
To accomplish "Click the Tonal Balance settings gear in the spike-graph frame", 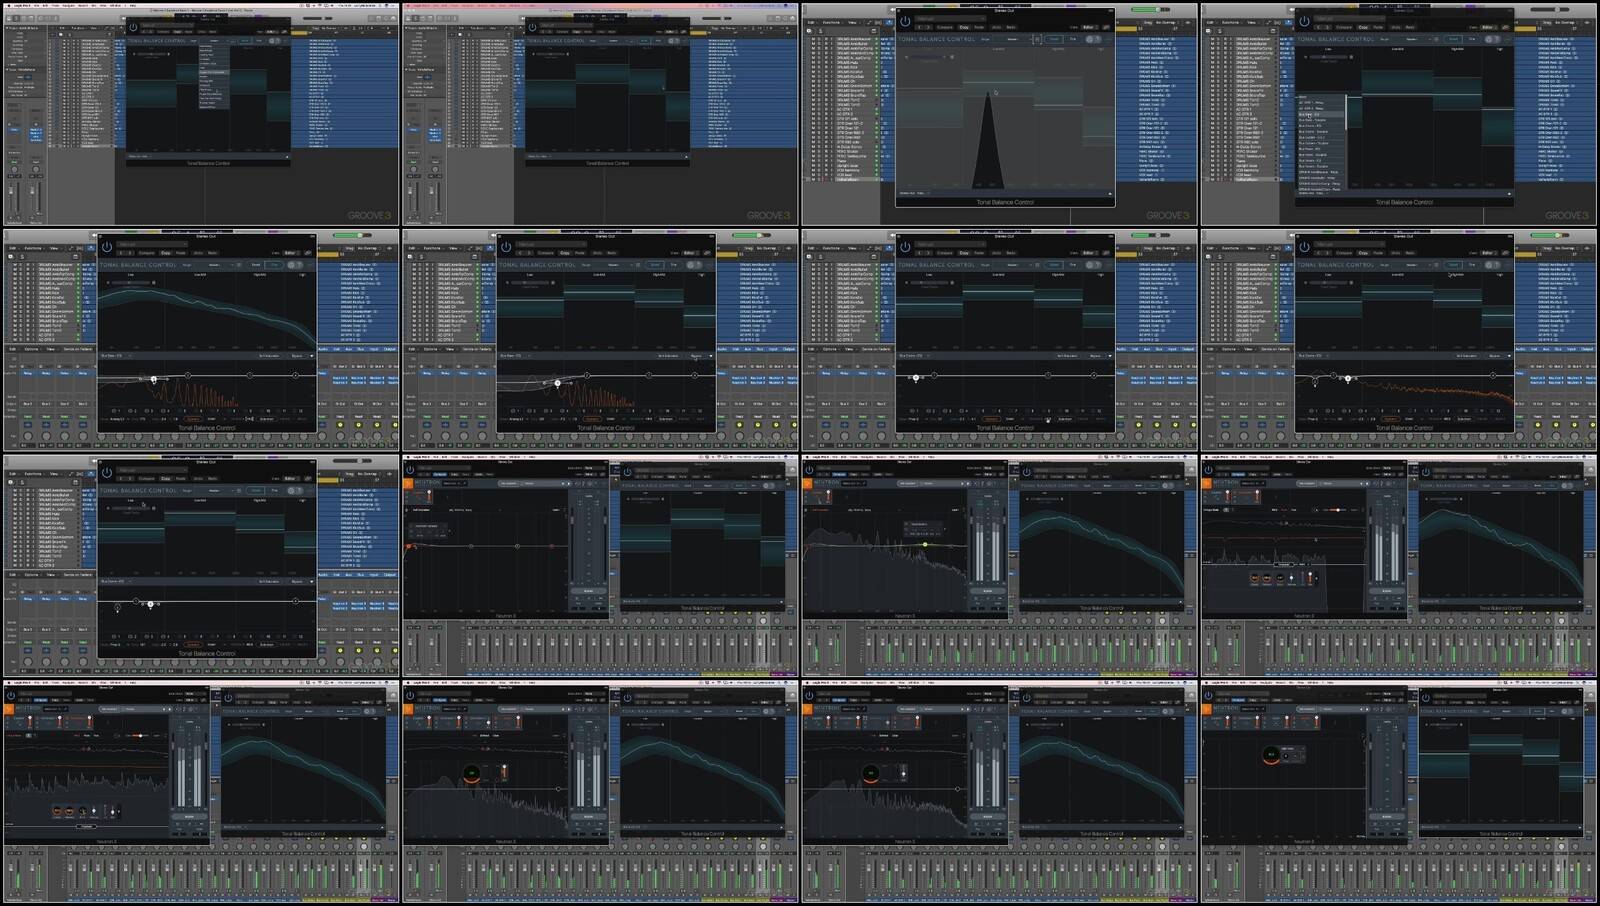I will [x=1089, y=39].
